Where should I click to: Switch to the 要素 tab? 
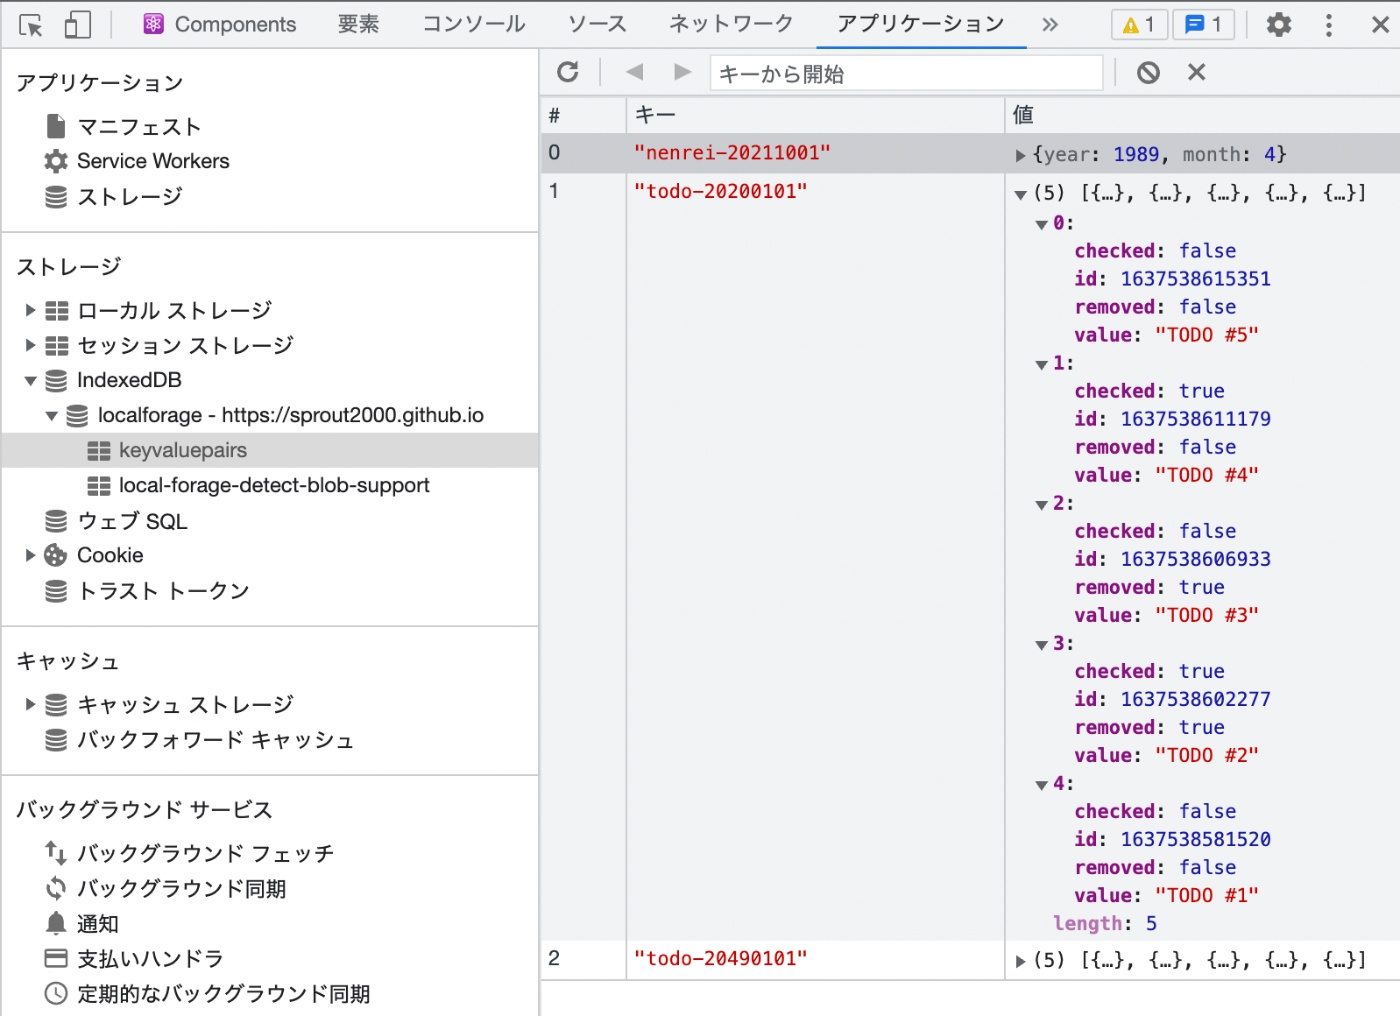coord(358,24)
